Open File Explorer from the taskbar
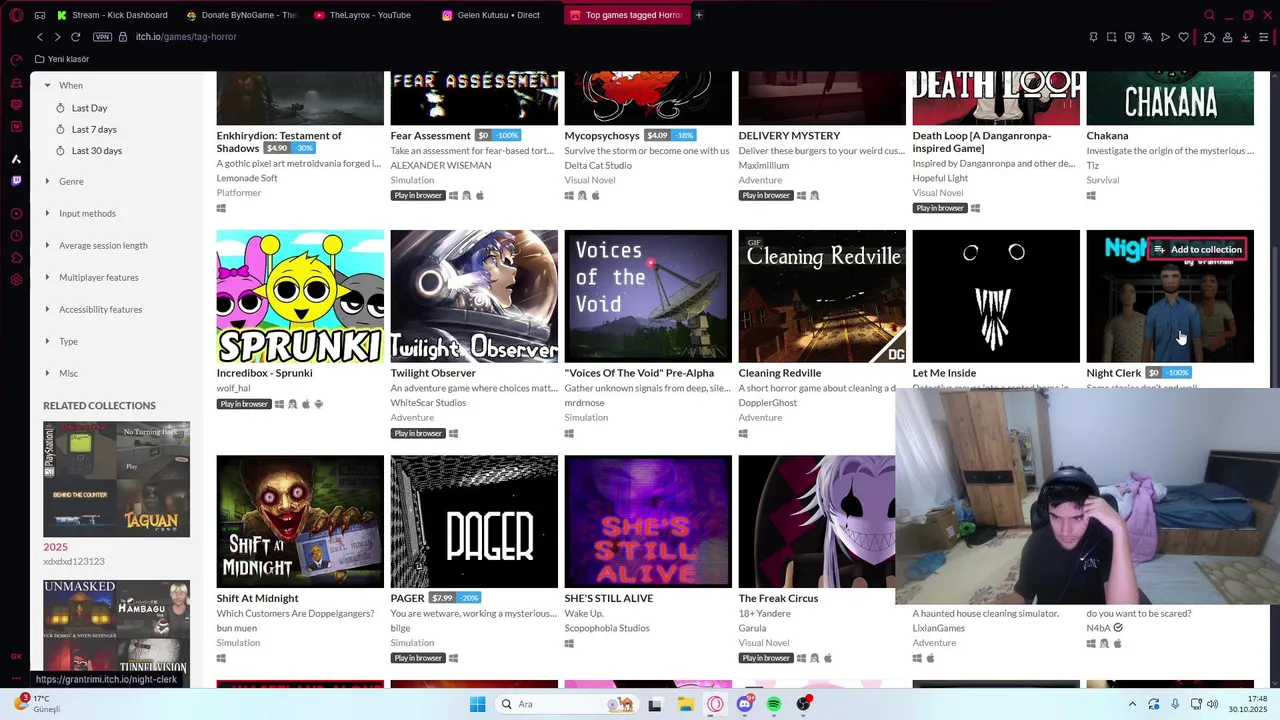This screenshot has height=720, width=1280. [686, 704]
